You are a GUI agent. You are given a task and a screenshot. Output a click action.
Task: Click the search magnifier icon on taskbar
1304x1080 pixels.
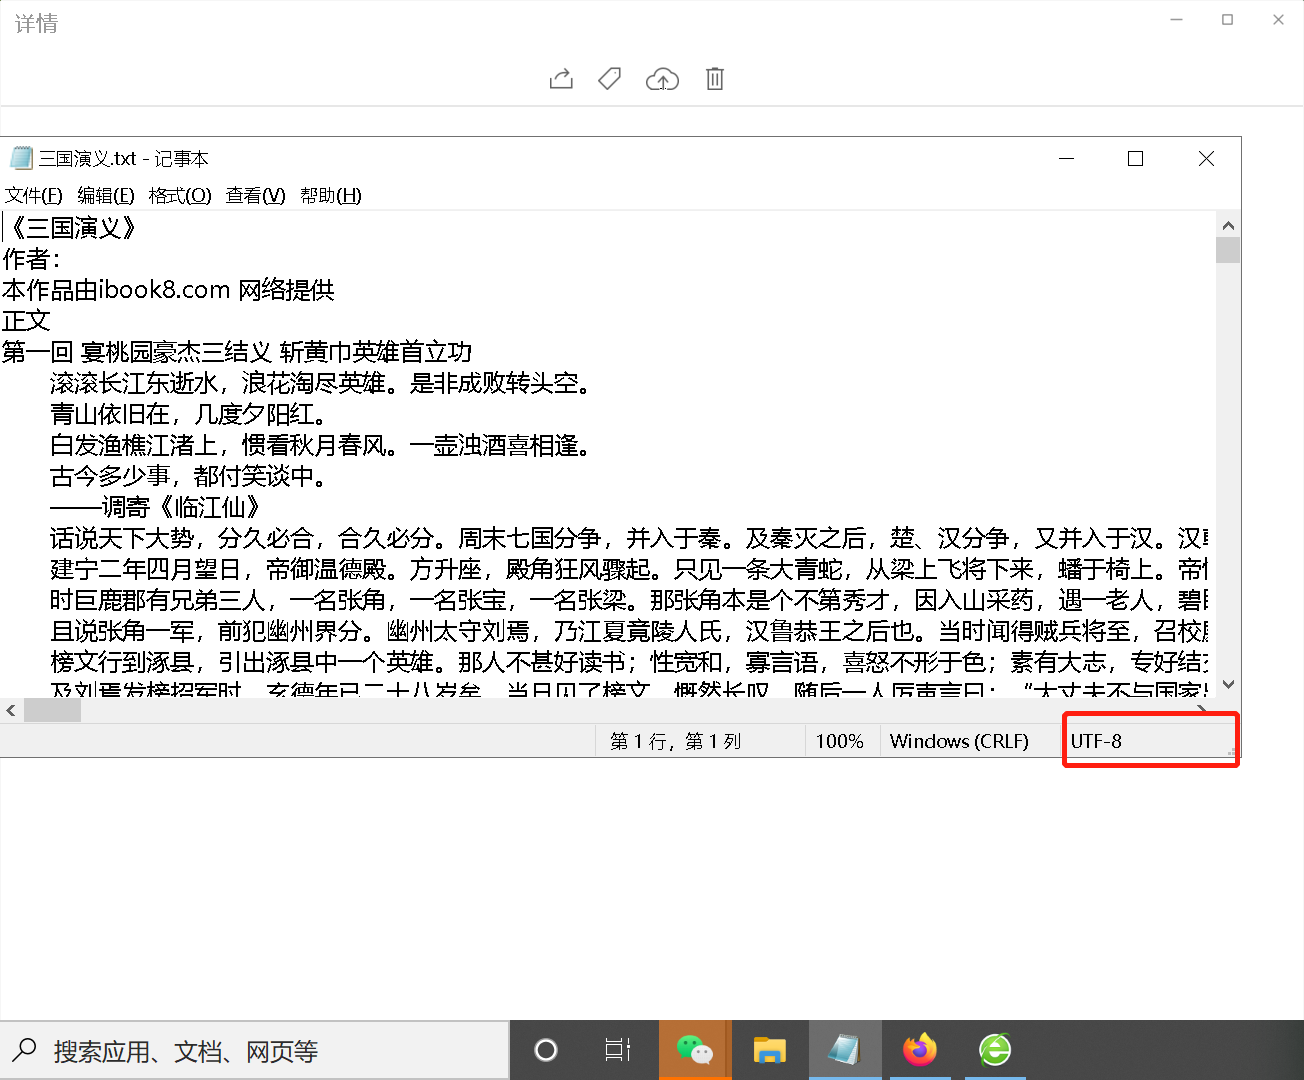[x=24, y=1050]
